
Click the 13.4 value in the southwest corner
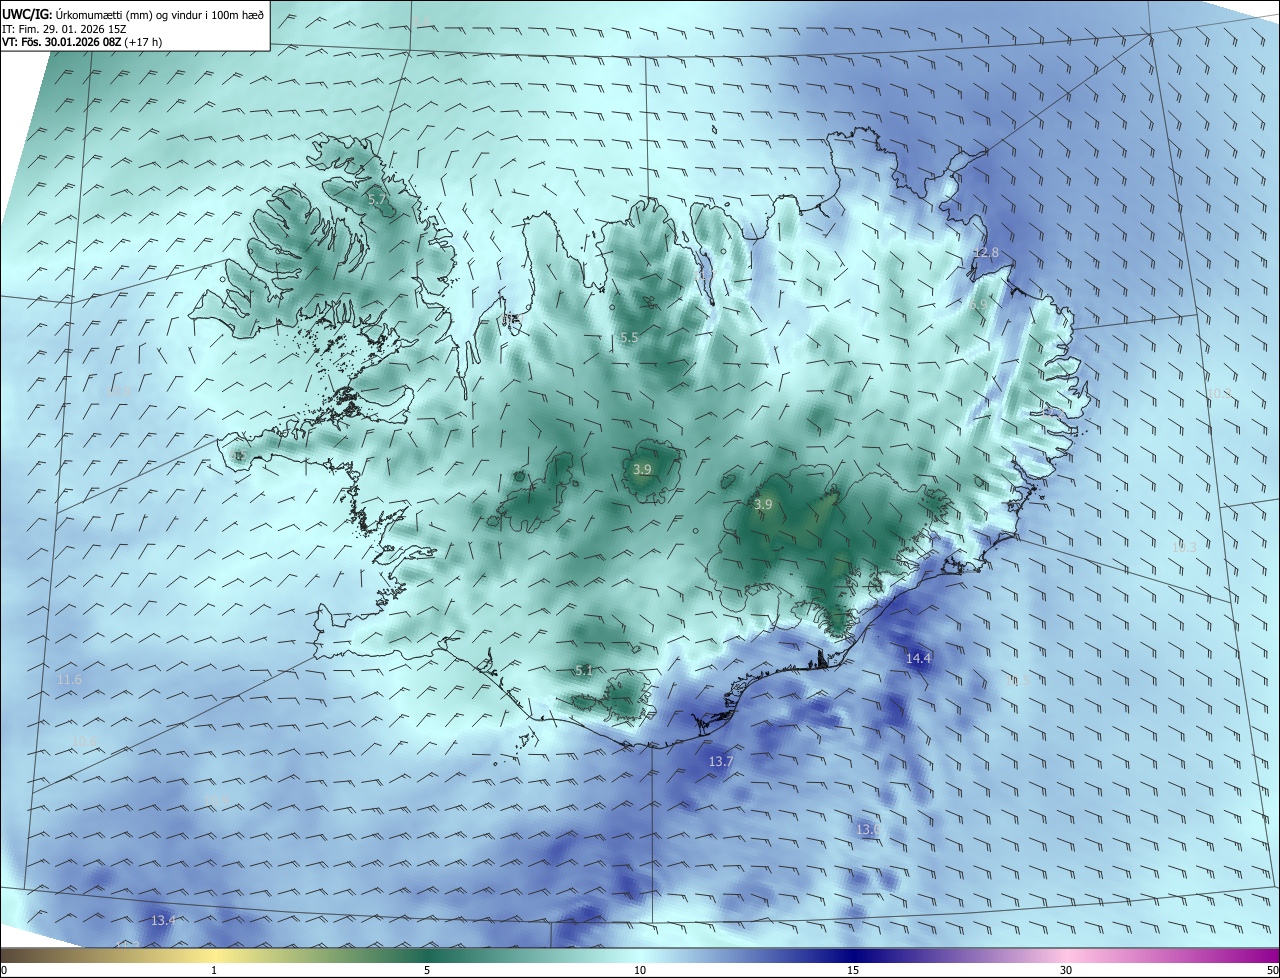(163, 920)
